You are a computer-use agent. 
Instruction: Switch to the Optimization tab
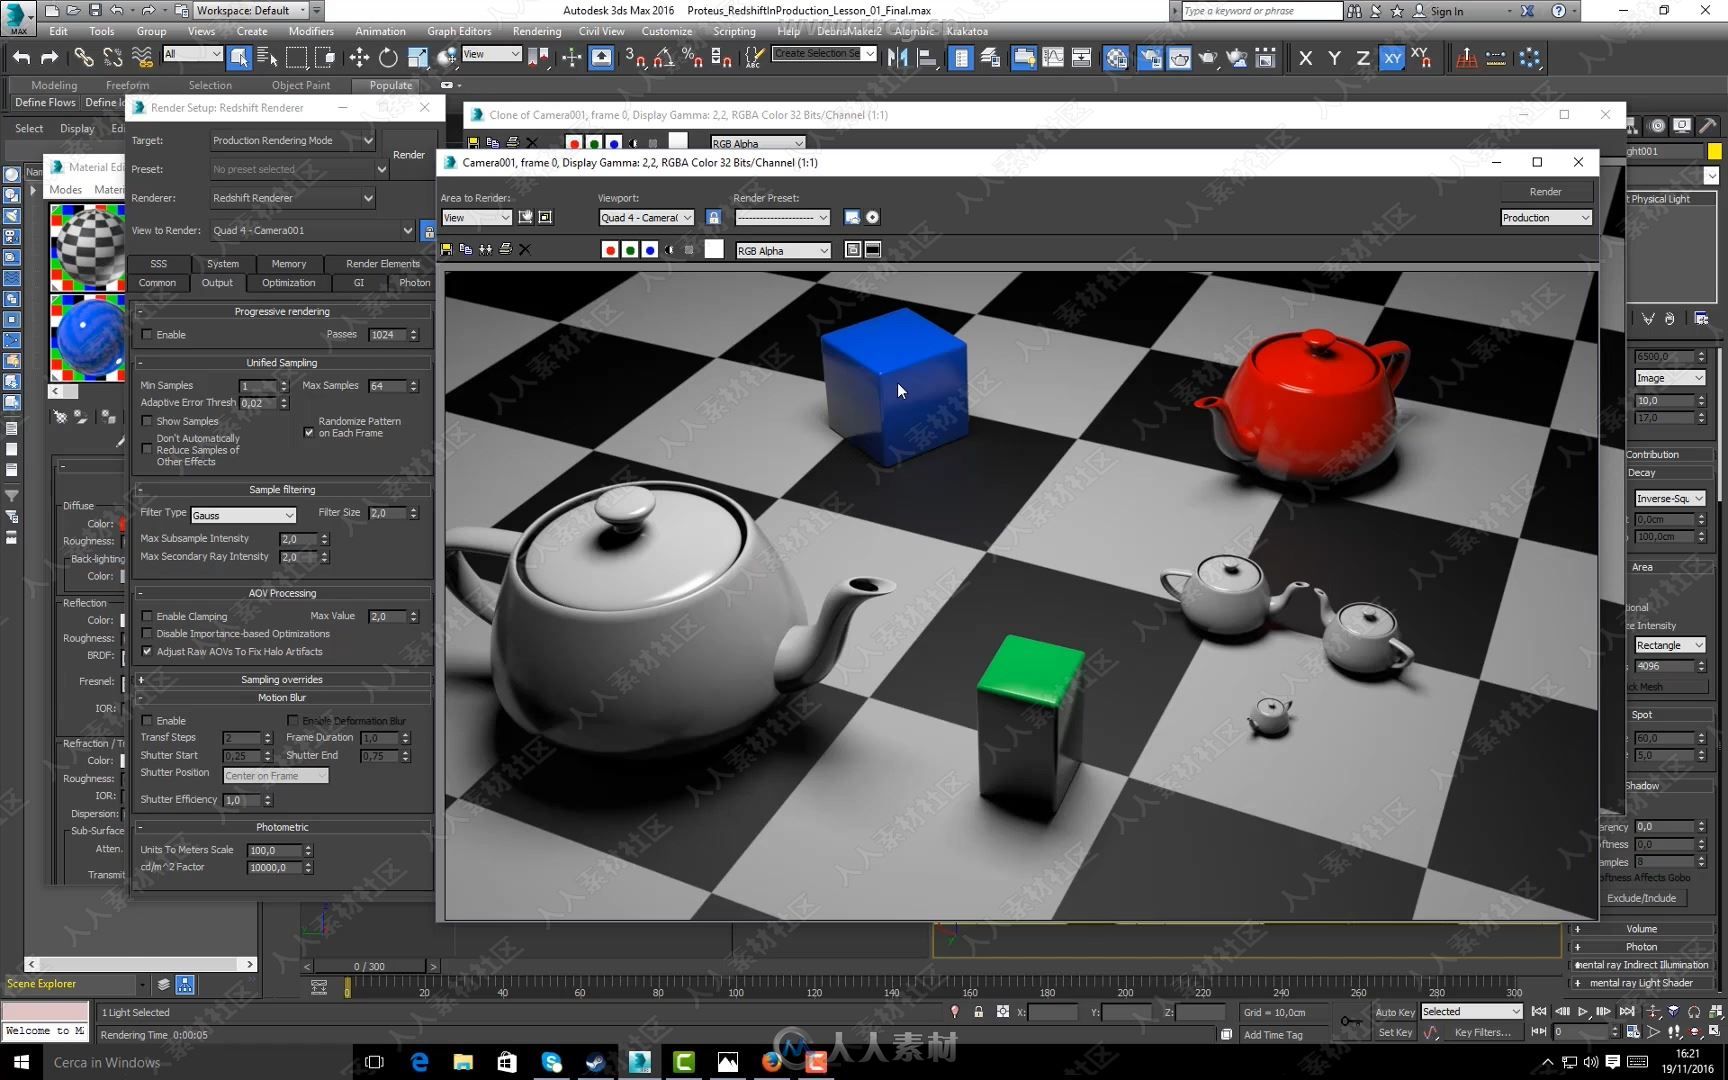288,283
